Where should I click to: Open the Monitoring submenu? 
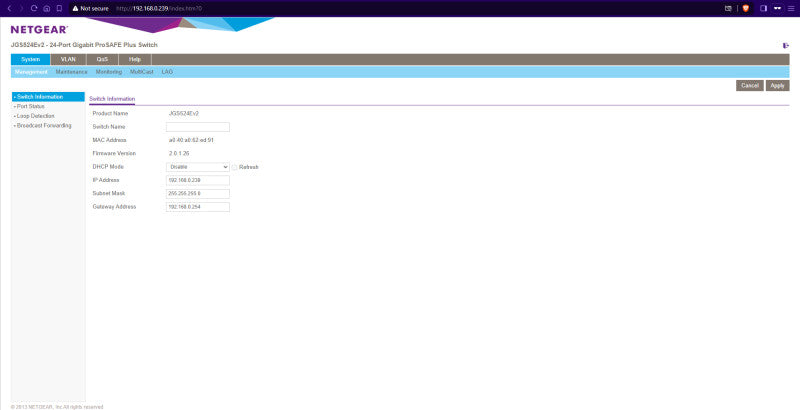[109, 72]
